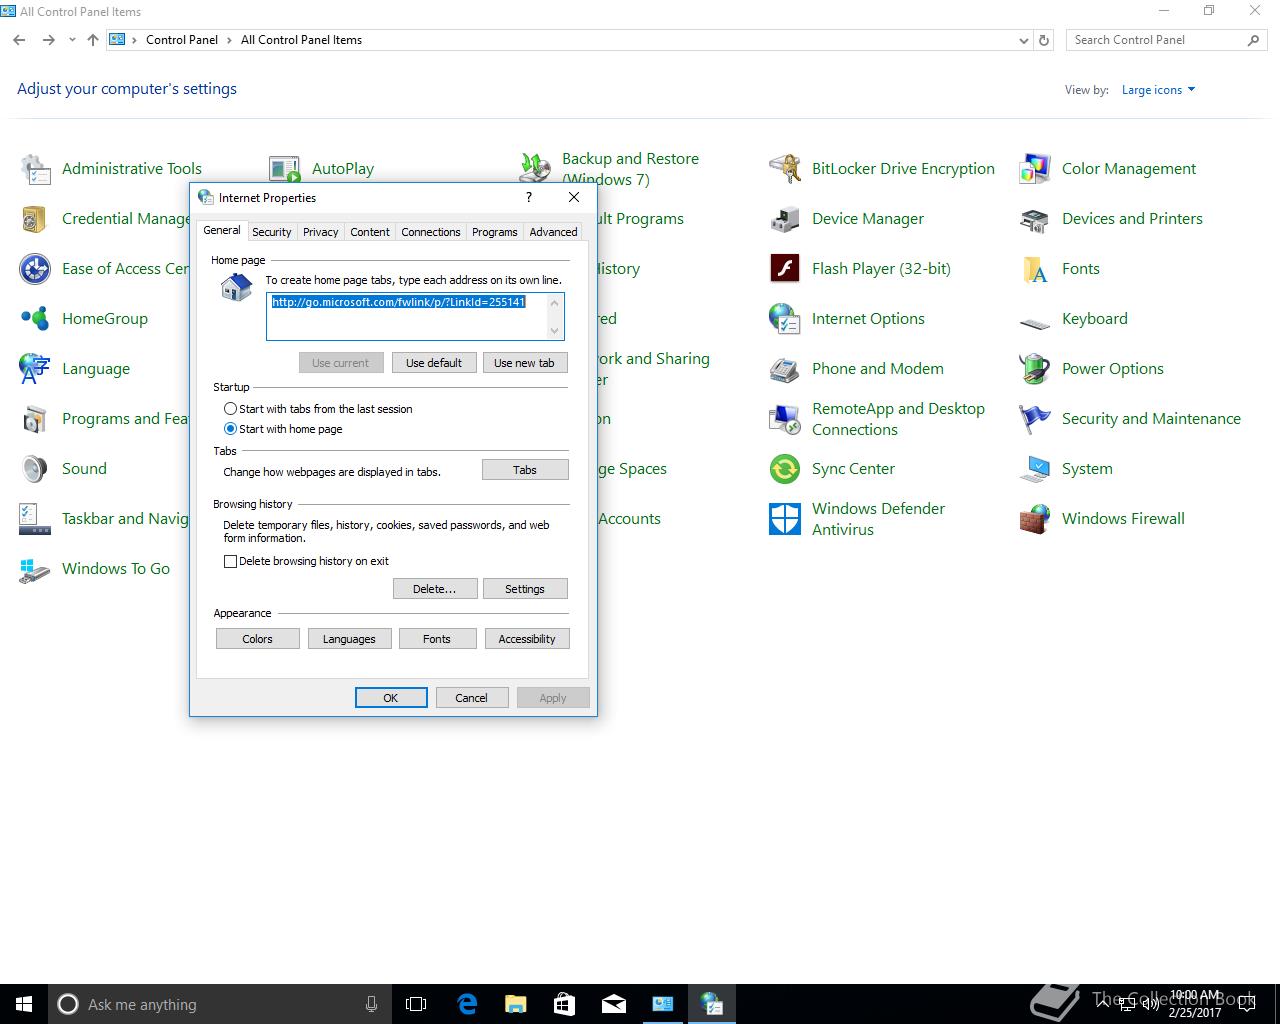Open the Windows To Go icon
This screenshot has height=1024, width=1280.
coord(35,569)
